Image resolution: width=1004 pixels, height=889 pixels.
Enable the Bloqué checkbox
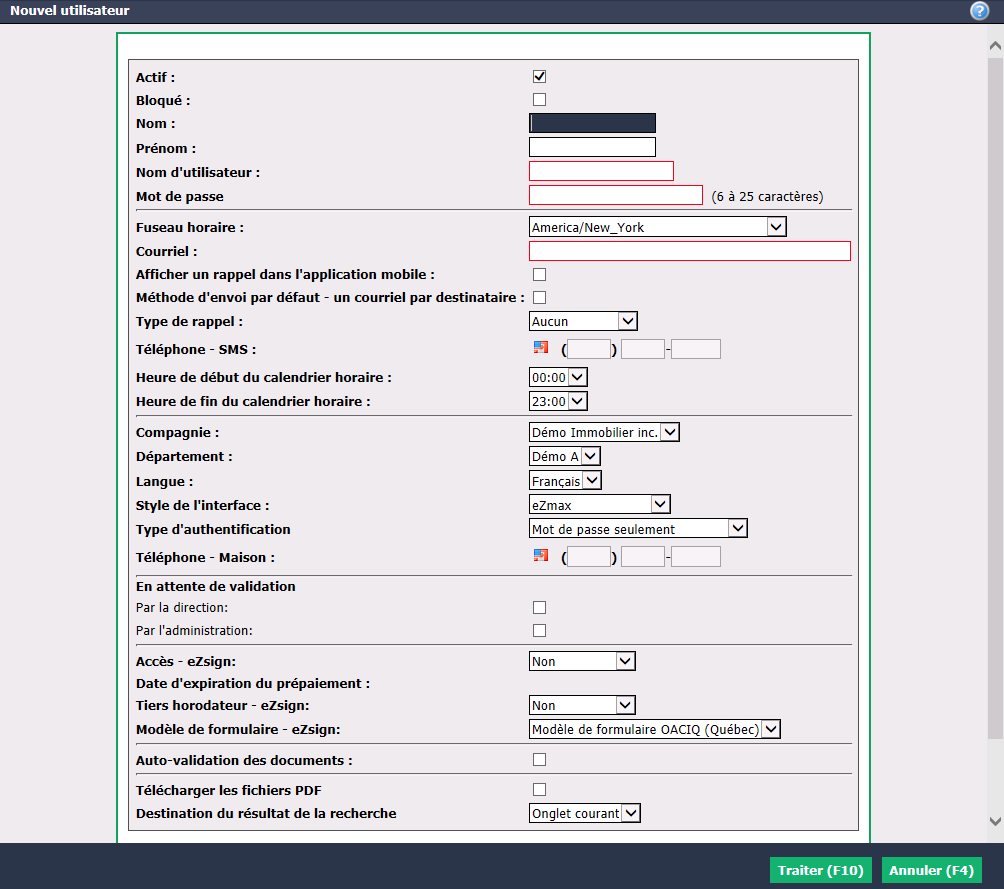540,100
